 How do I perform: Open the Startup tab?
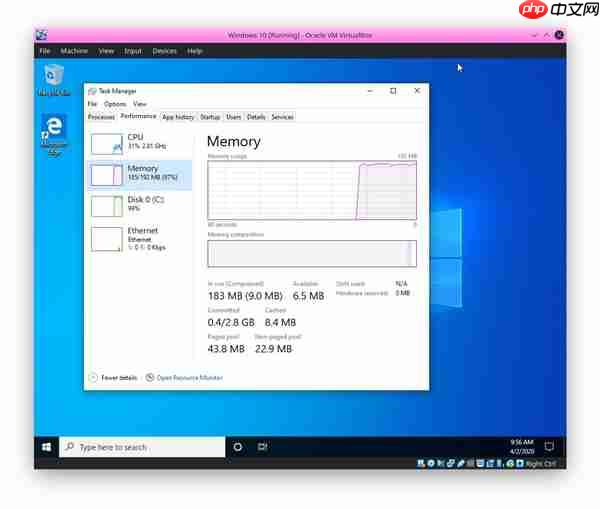pyautogui.click(x=210, y=117)
